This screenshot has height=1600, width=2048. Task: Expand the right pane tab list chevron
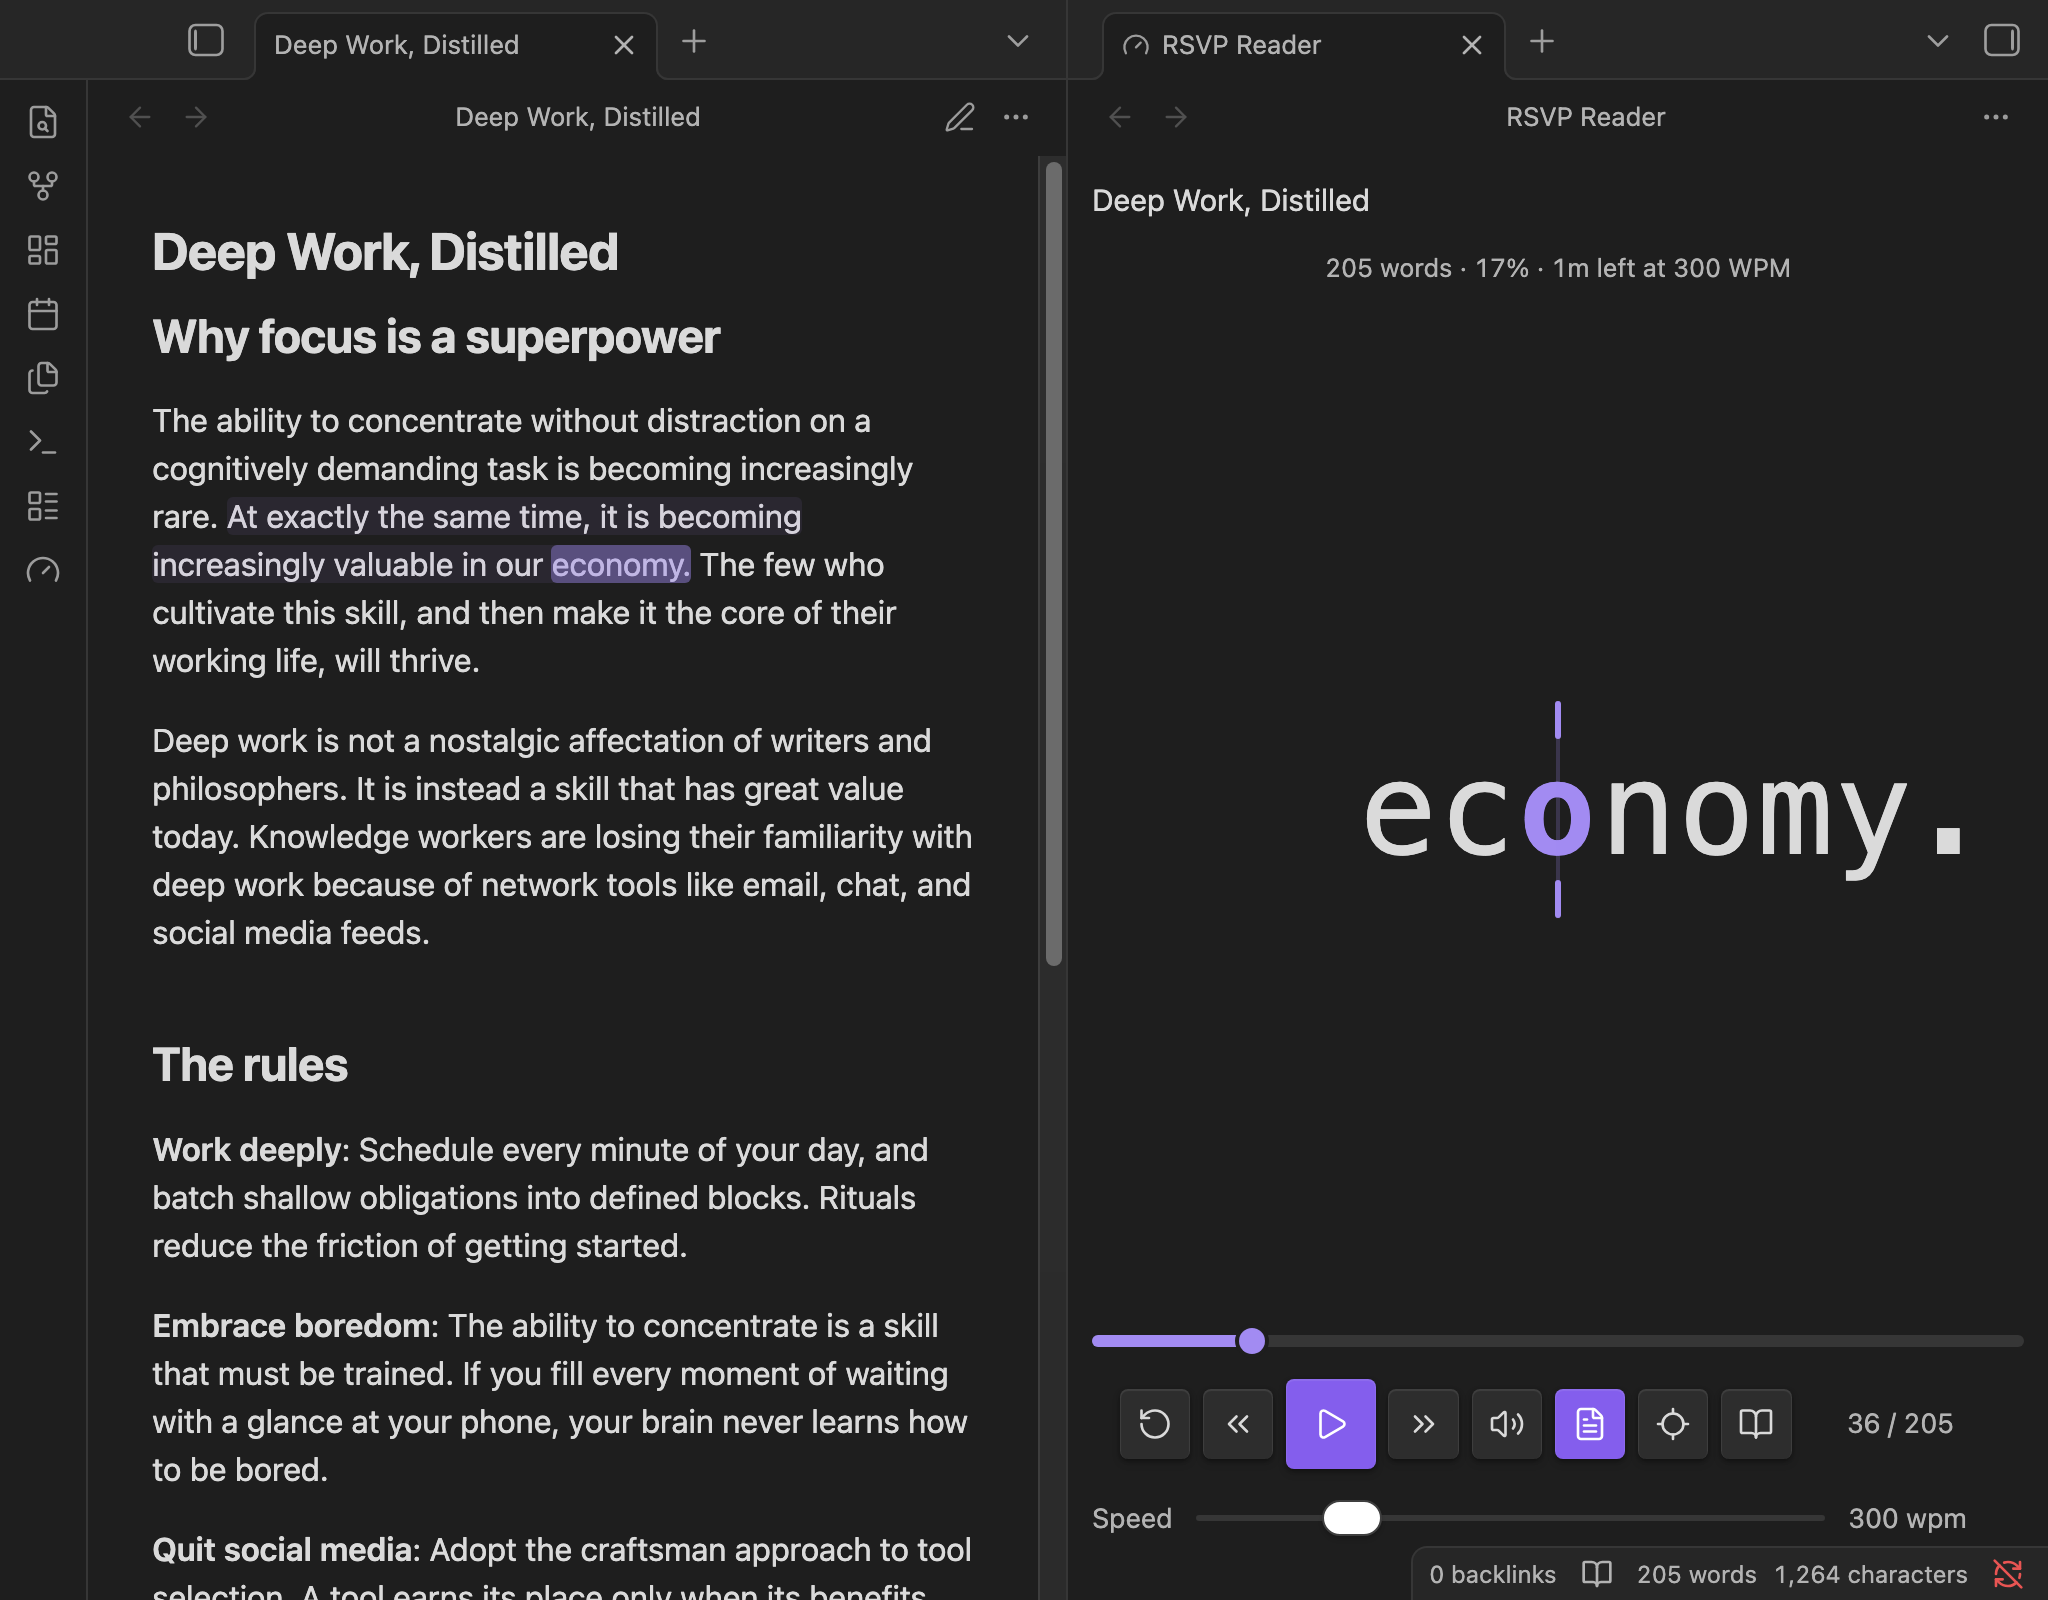click(1938, 41)
